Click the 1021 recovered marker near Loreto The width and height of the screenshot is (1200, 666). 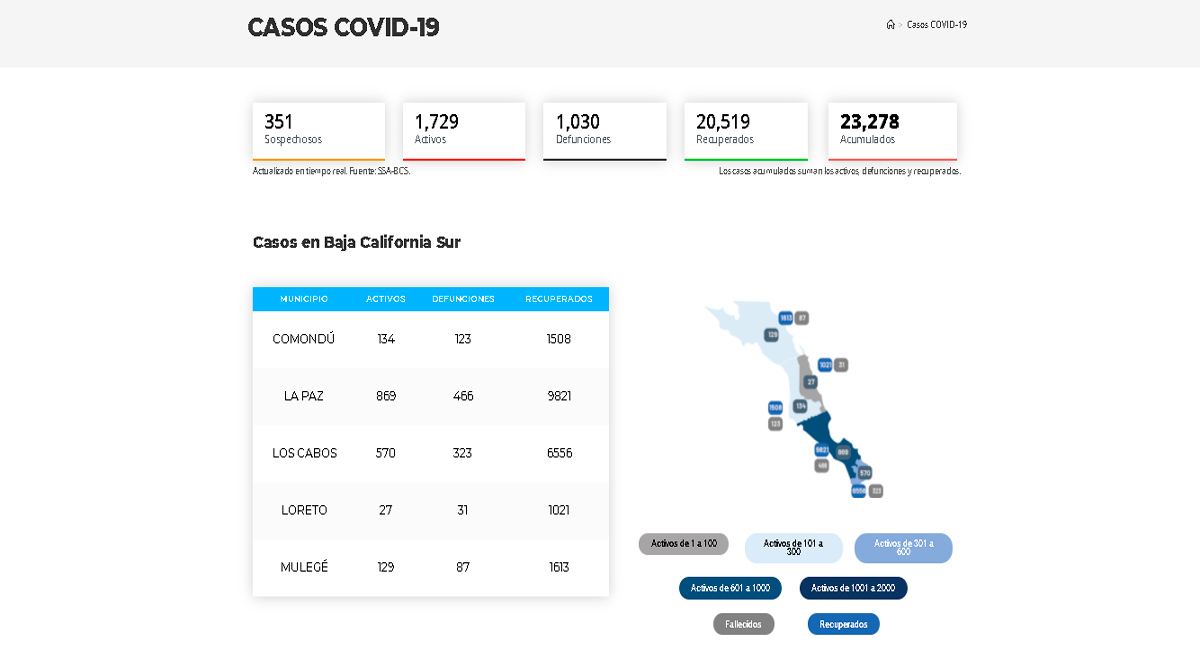coord(825,365)
